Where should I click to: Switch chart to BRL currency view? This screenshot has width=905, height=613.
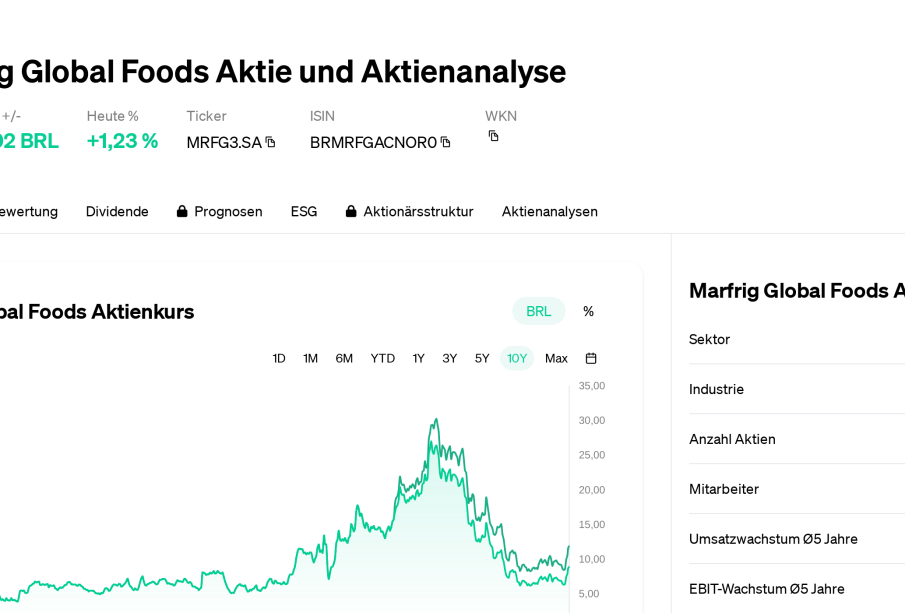click(x=538, y=311)
